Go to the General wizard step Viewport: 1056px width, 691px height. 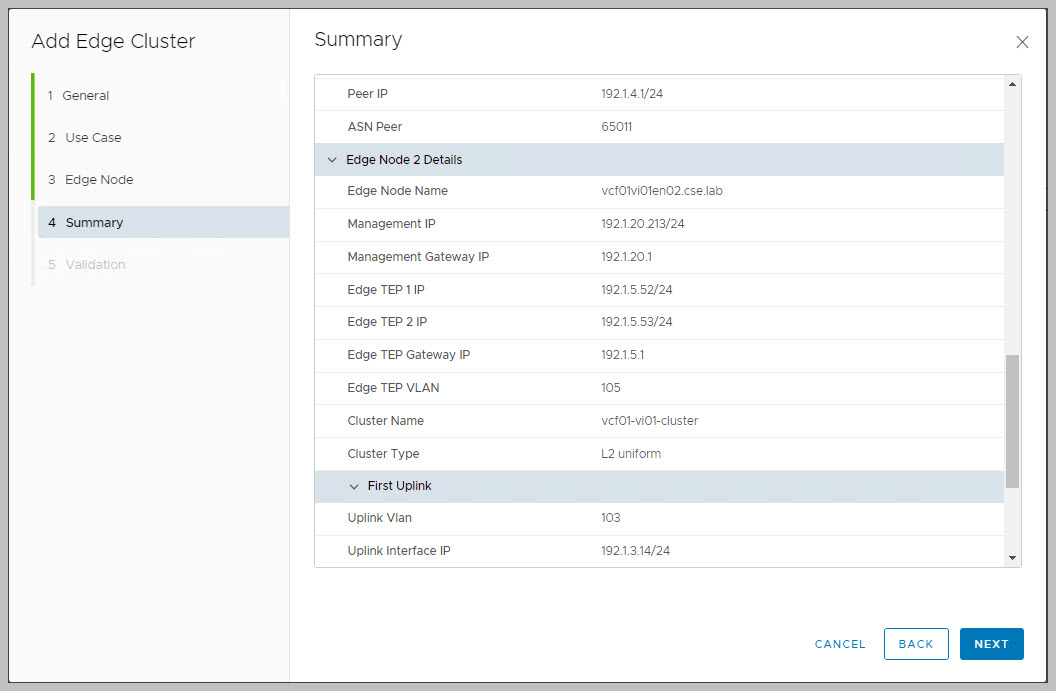coord(86,96)
